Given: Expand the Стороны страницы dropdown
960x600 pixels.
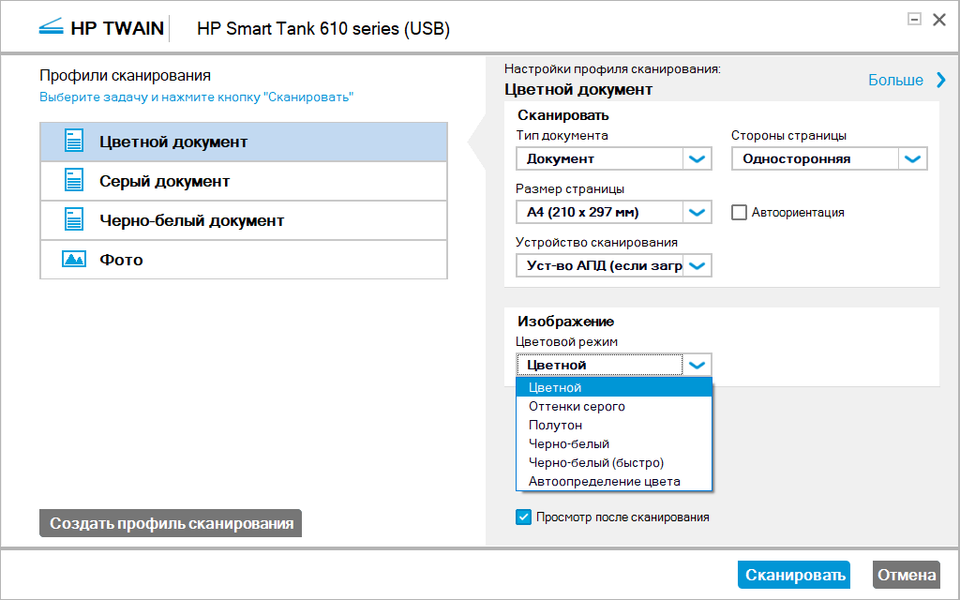Looking at the screenshot, I should 913,158.
